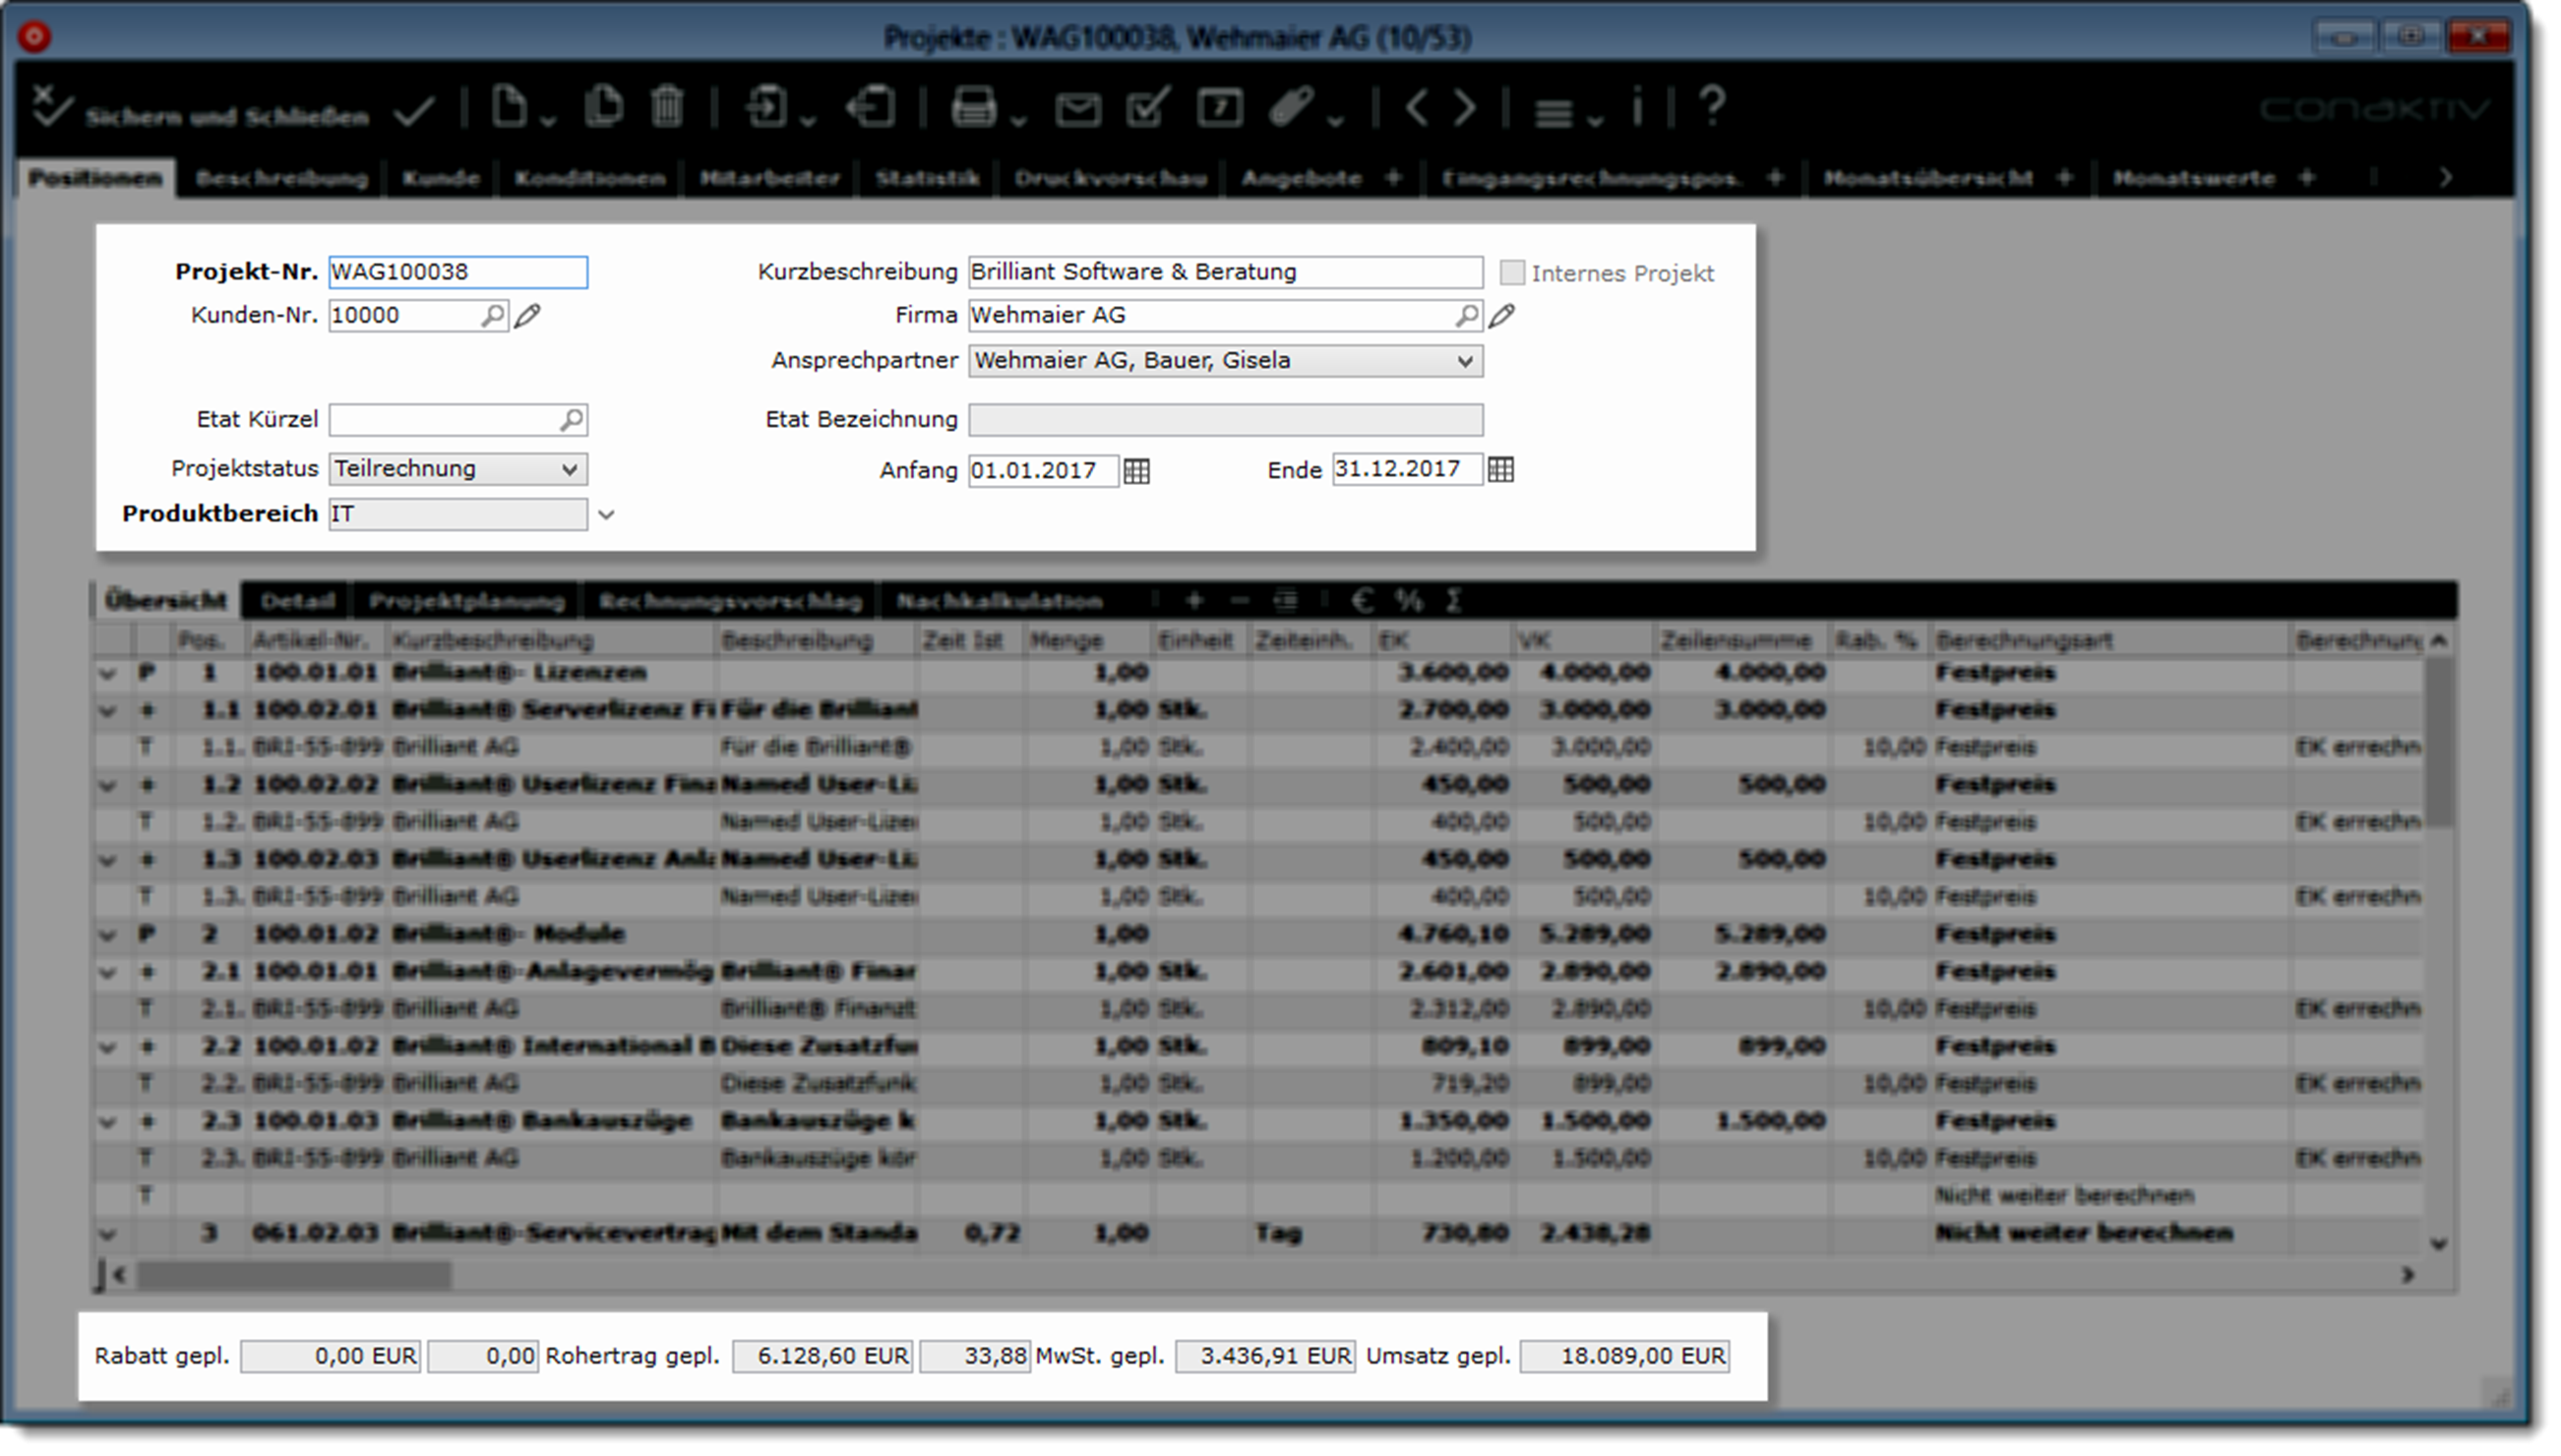Toggle the Internes Projekt checkbox
The height and width of the screenshot is (1456, 2561).
[1512, 272]
